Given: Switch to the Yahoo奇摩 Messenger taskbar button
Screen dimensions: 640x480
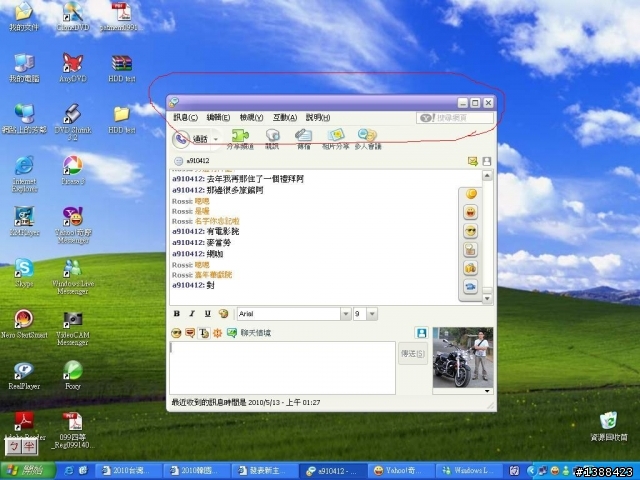Looking at the screenshot, I should point(400,471).
